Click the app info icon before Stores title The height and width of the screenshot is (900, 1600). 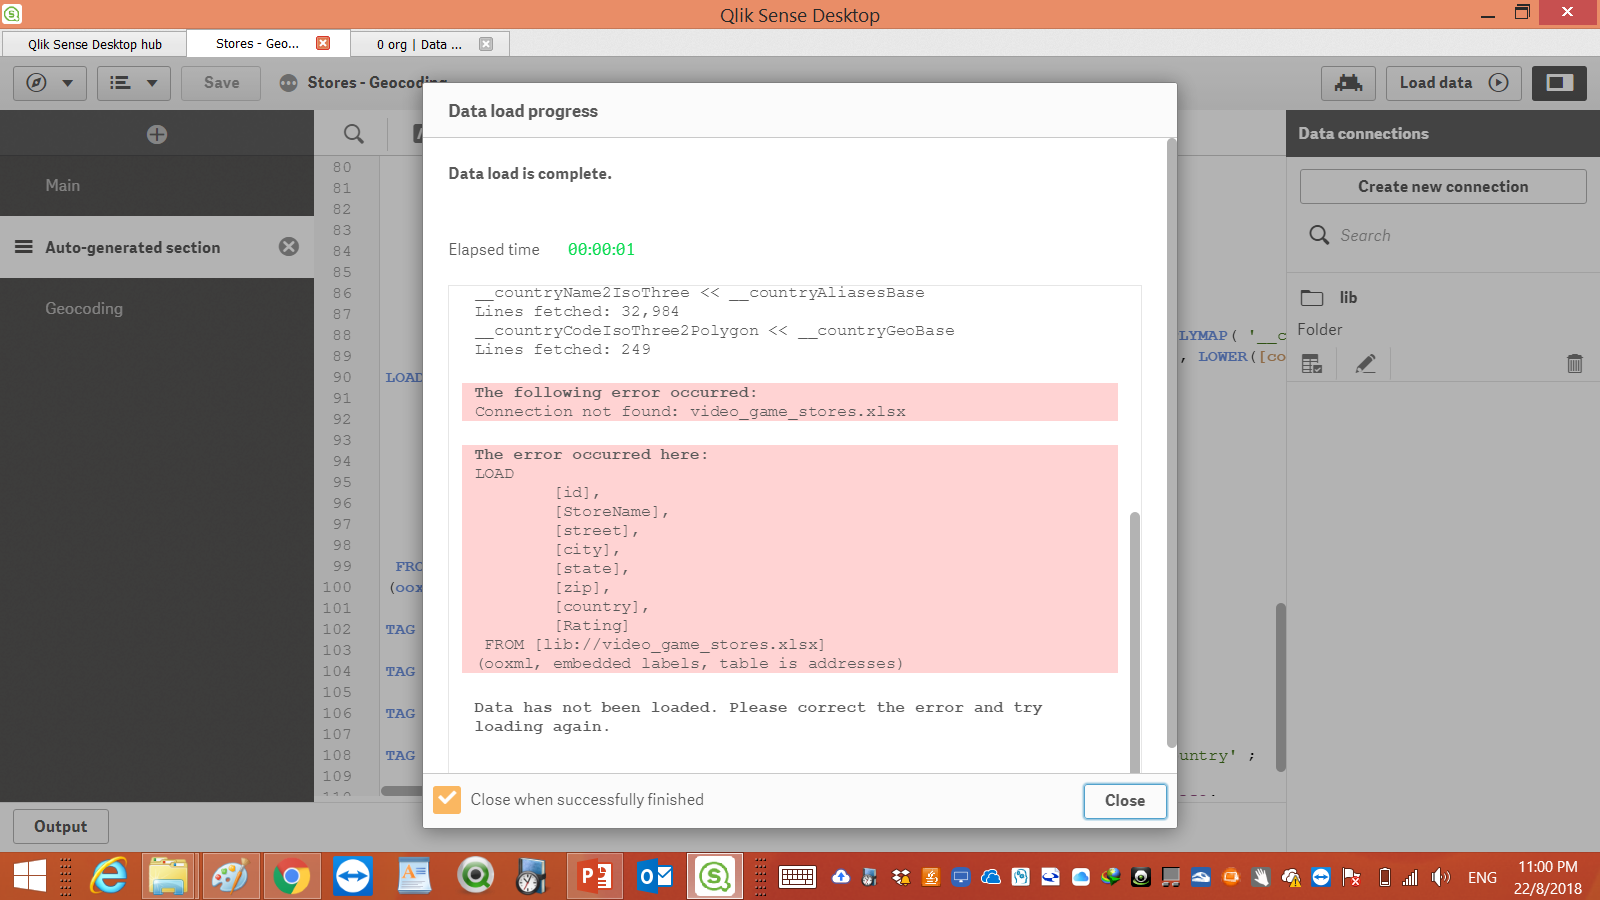pos(289,83)
